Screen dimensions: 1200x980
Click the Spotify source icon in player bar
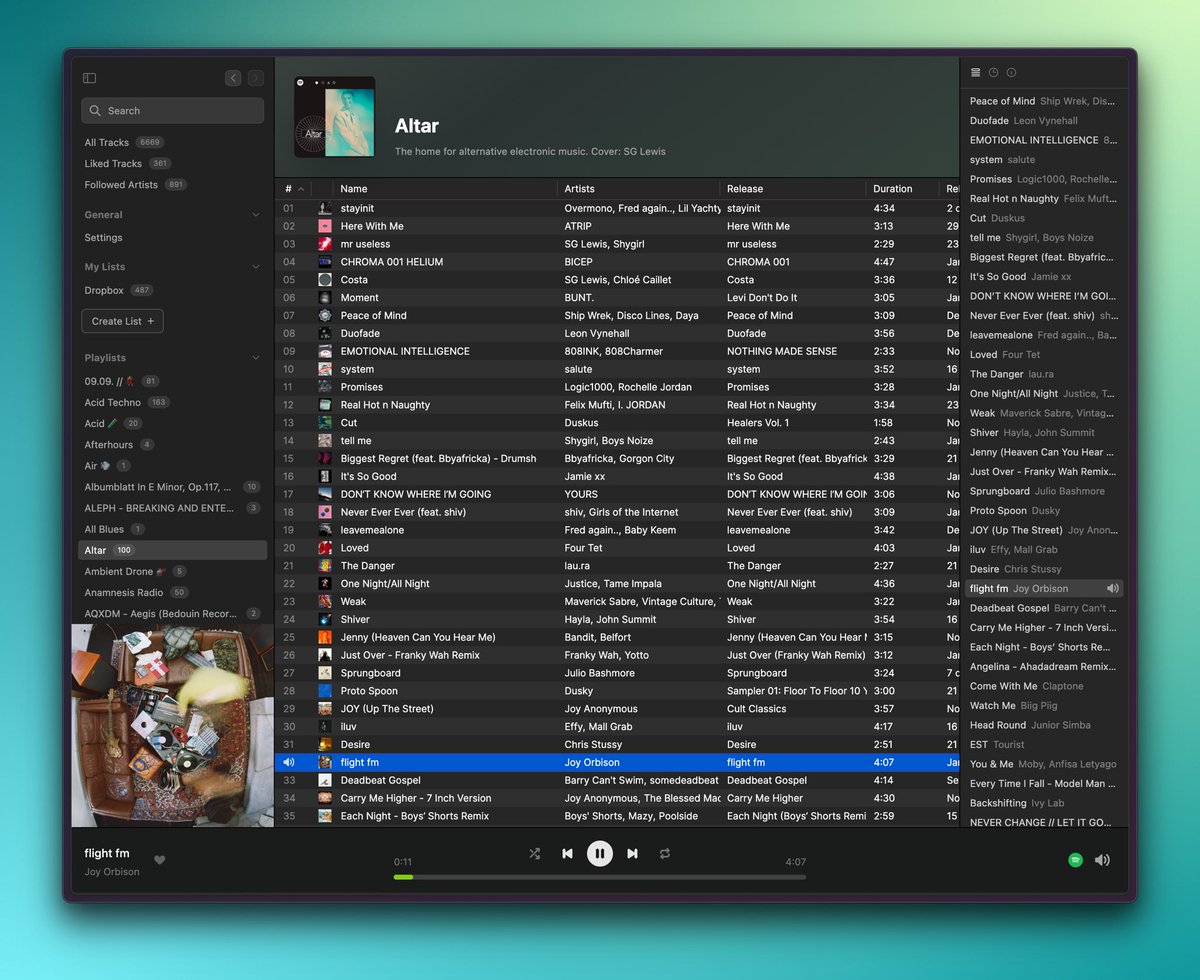(x=1075, y=859)
